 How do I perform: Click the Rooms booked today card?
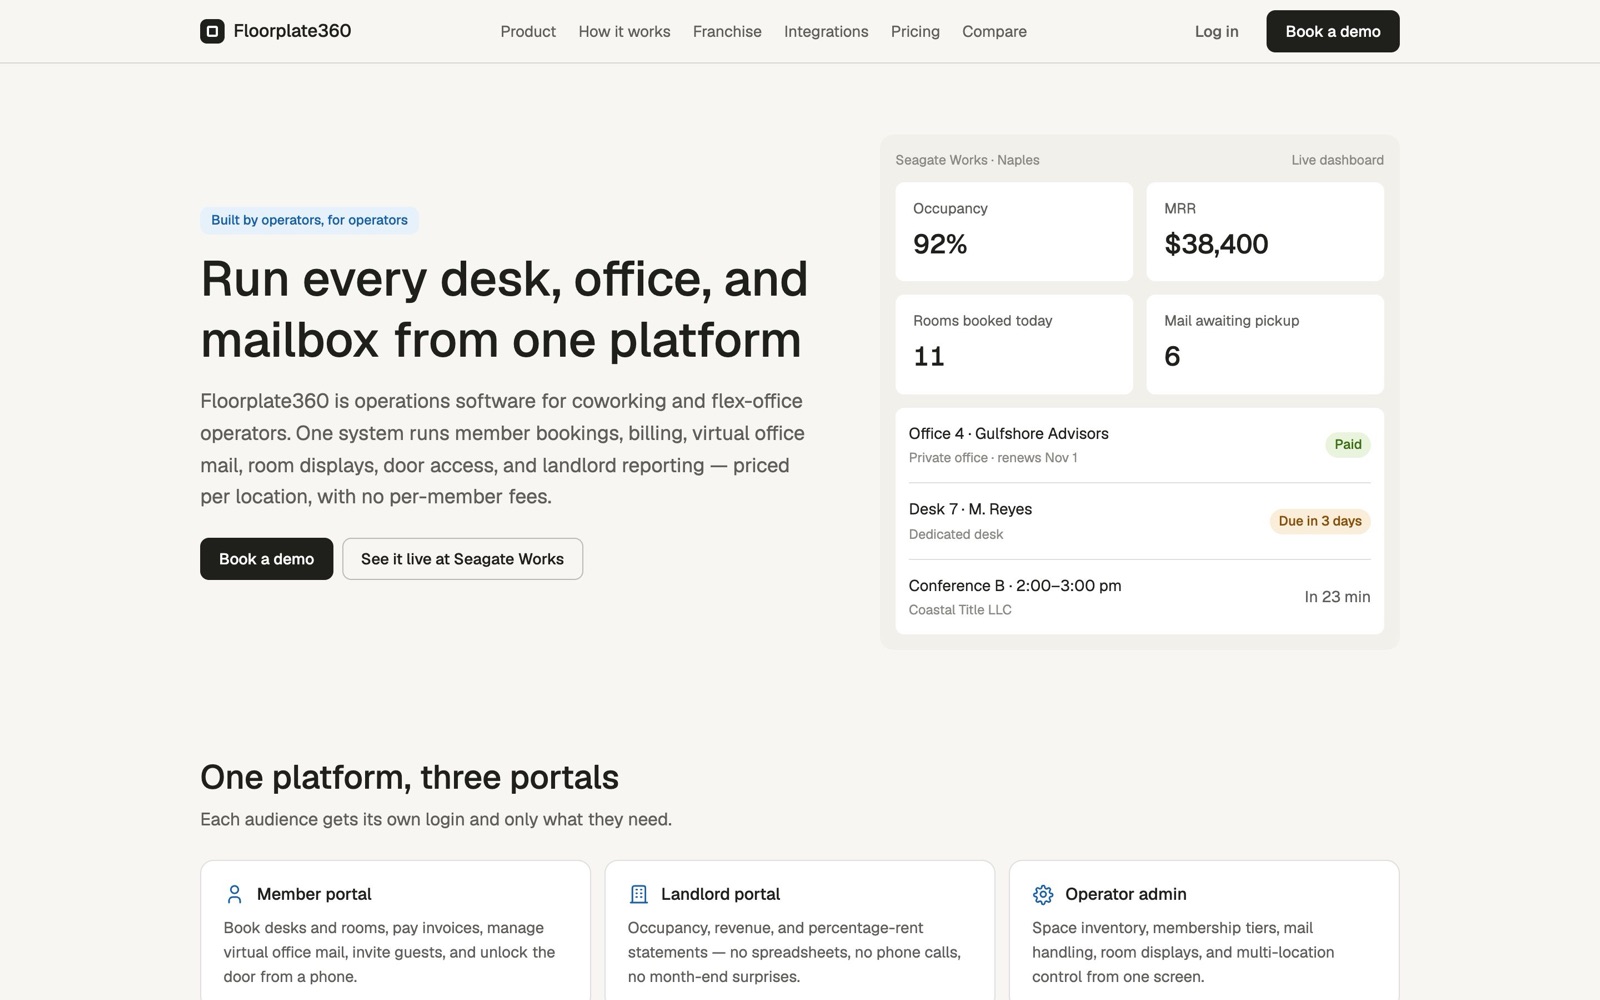coord(1014,344)
